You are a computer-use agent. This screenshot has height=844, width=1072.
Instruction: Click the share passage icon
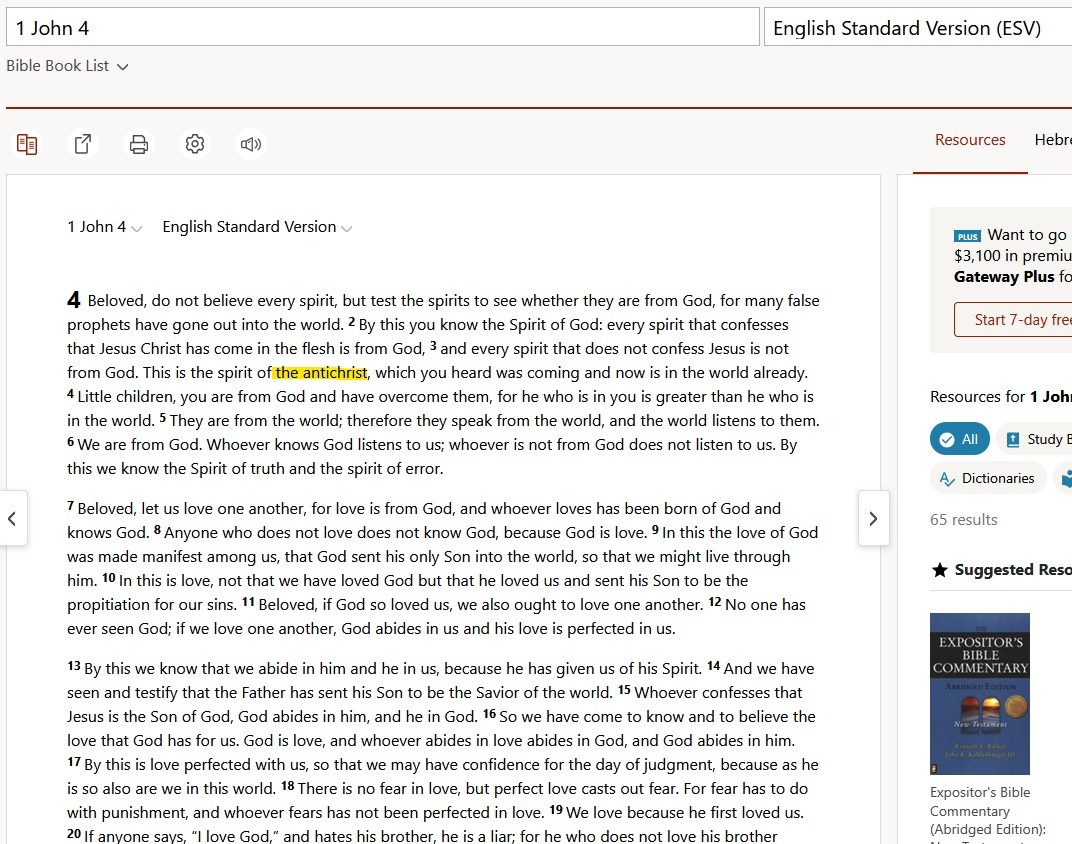coord(83,144)
